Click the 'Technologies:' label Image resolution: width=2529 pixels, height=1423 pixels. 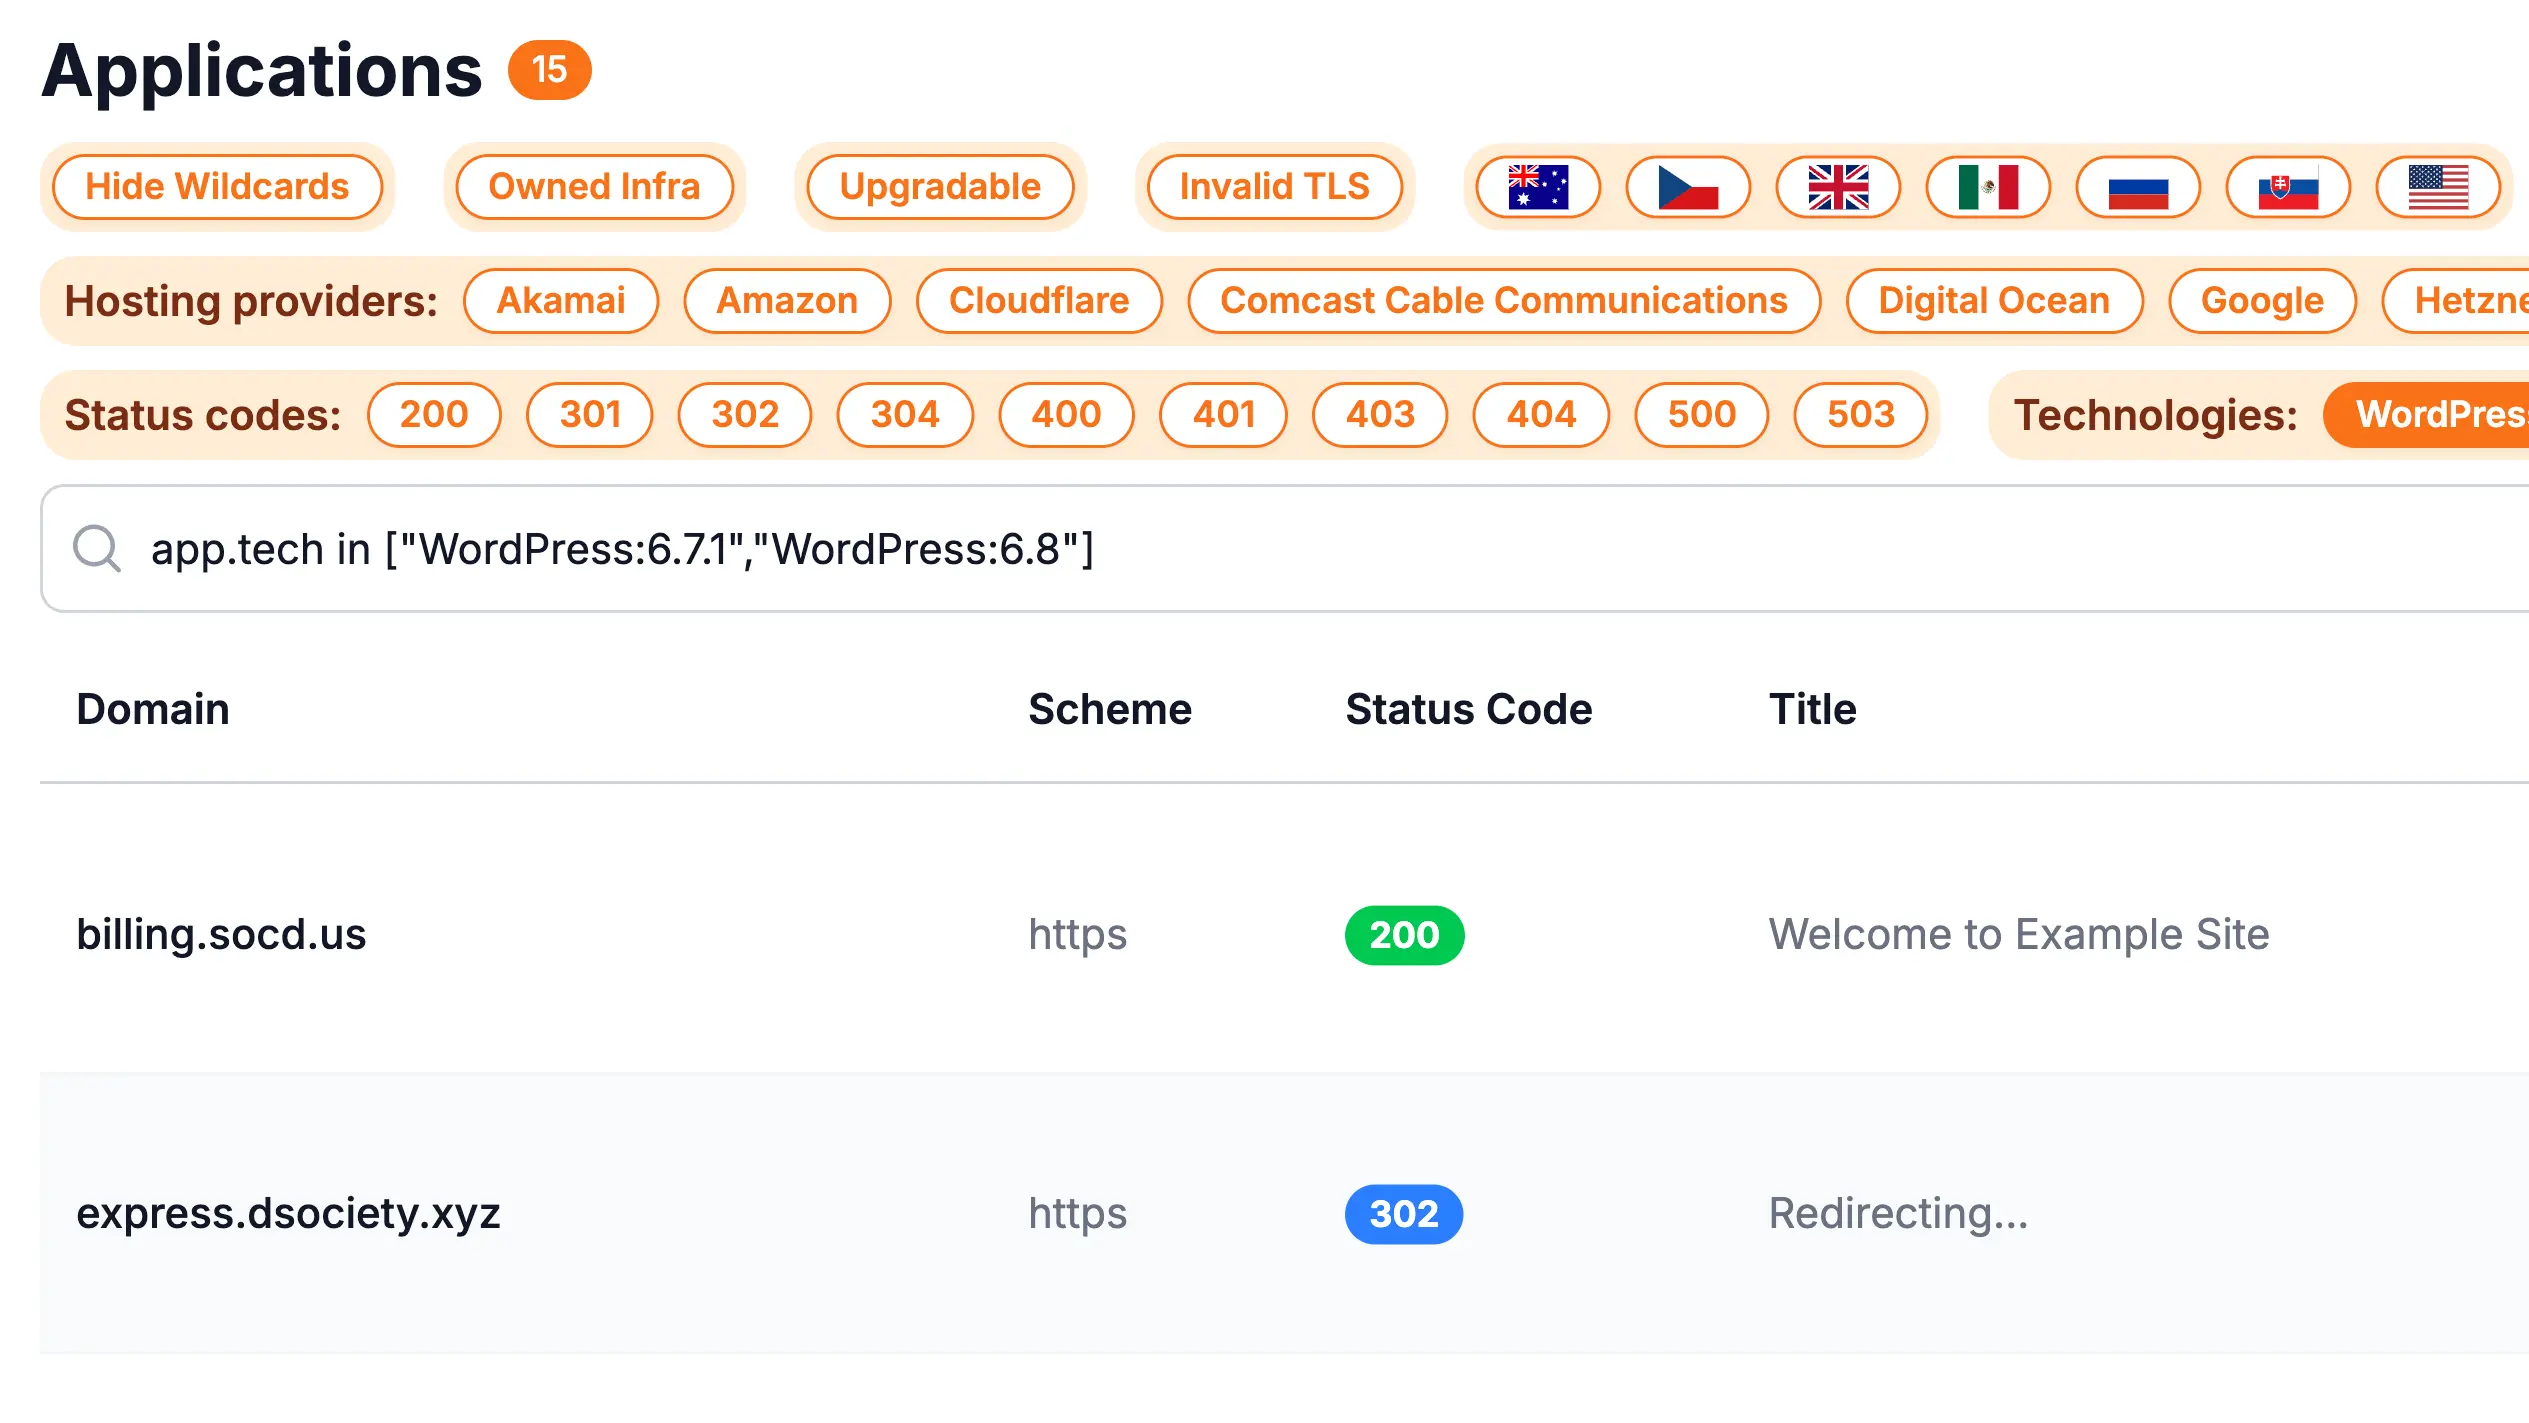pos(2156,415)
